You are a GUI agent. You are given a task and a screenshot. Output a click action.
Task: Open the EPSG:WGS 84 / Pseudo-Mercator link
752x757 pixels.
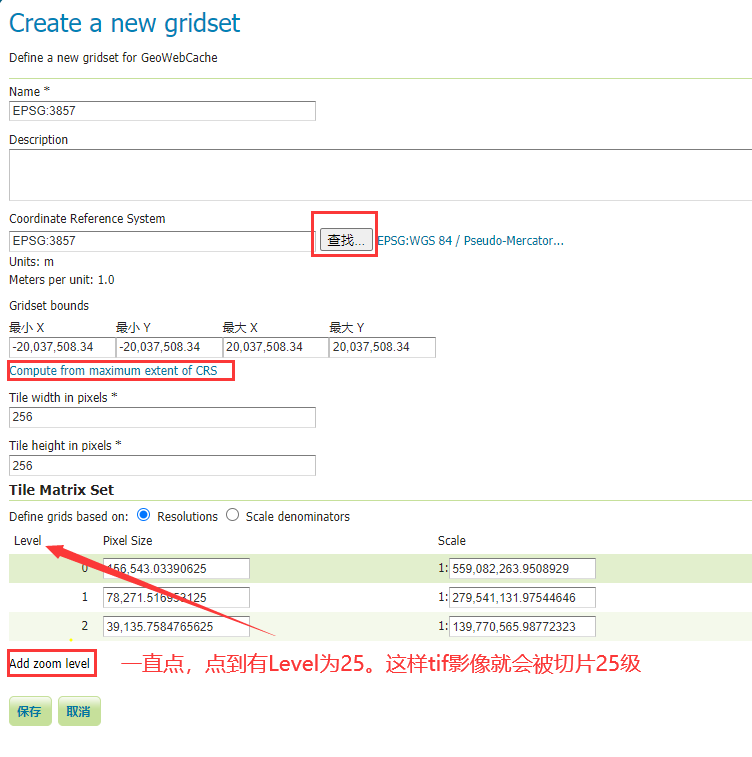(x=470, y=240)
